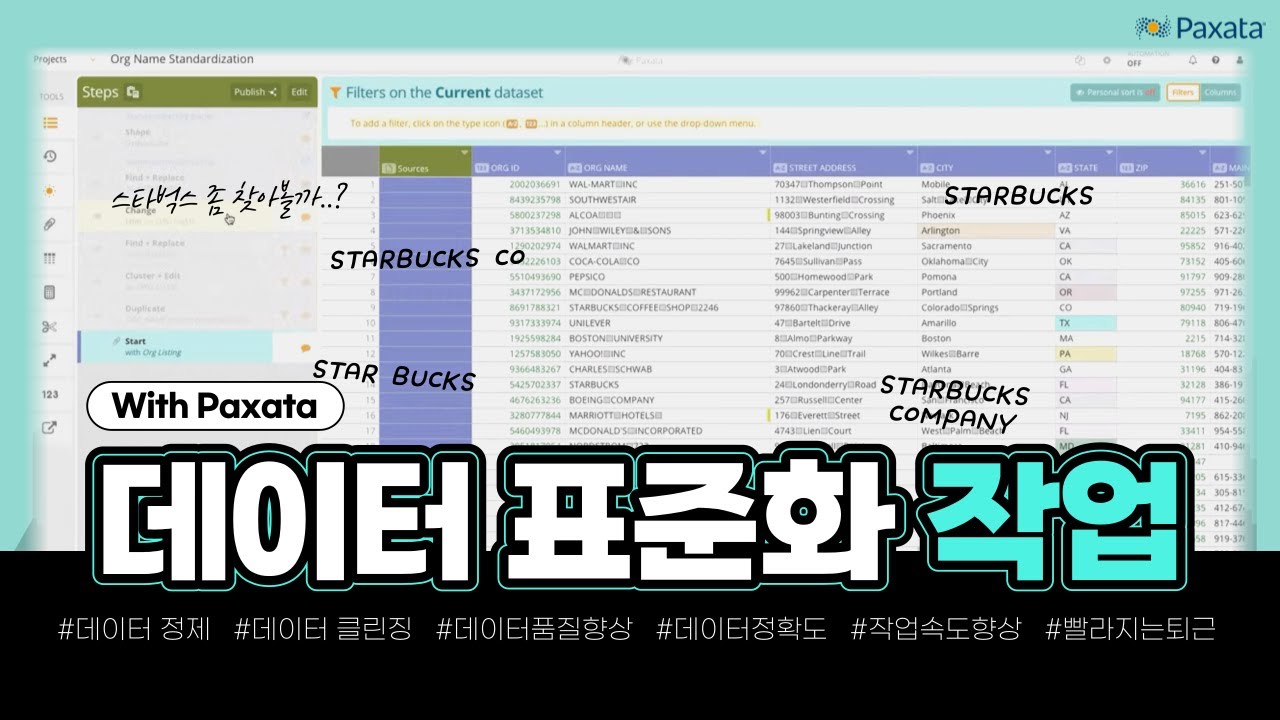Click the duplicate-pages icon in top bar
Screen dimensions: 1280x720
click(x=1080, y=60)
